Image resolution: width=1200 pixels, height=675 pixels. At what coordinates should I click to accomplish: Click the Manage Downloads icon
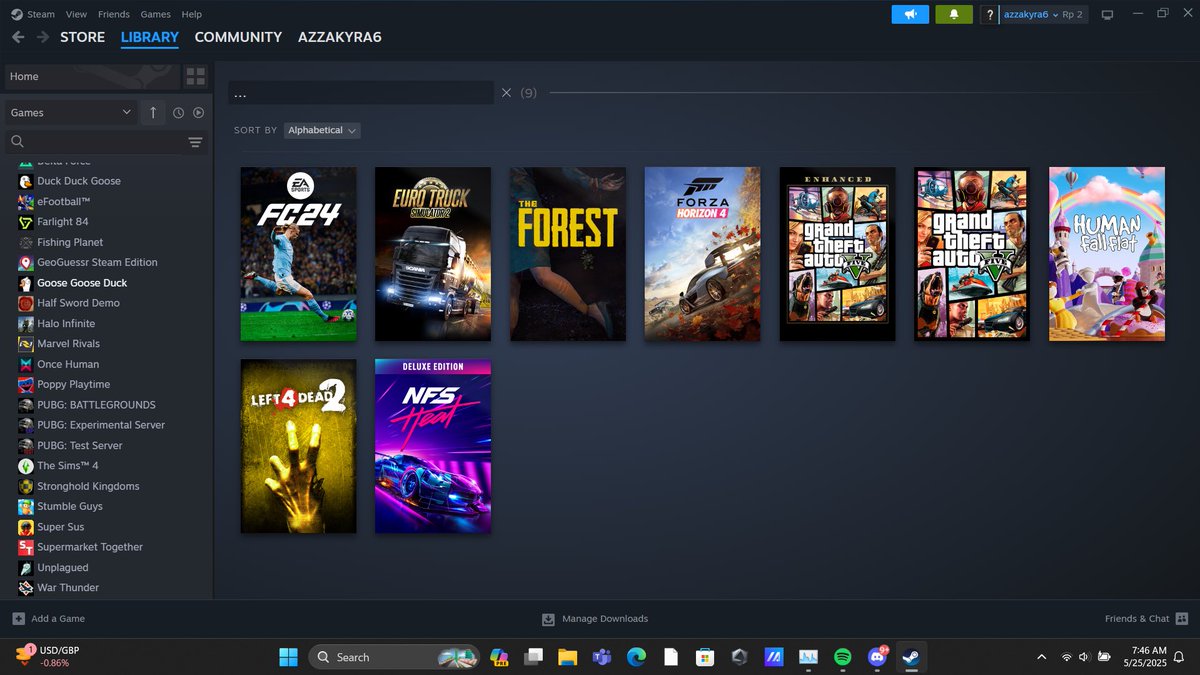[548, 619]
